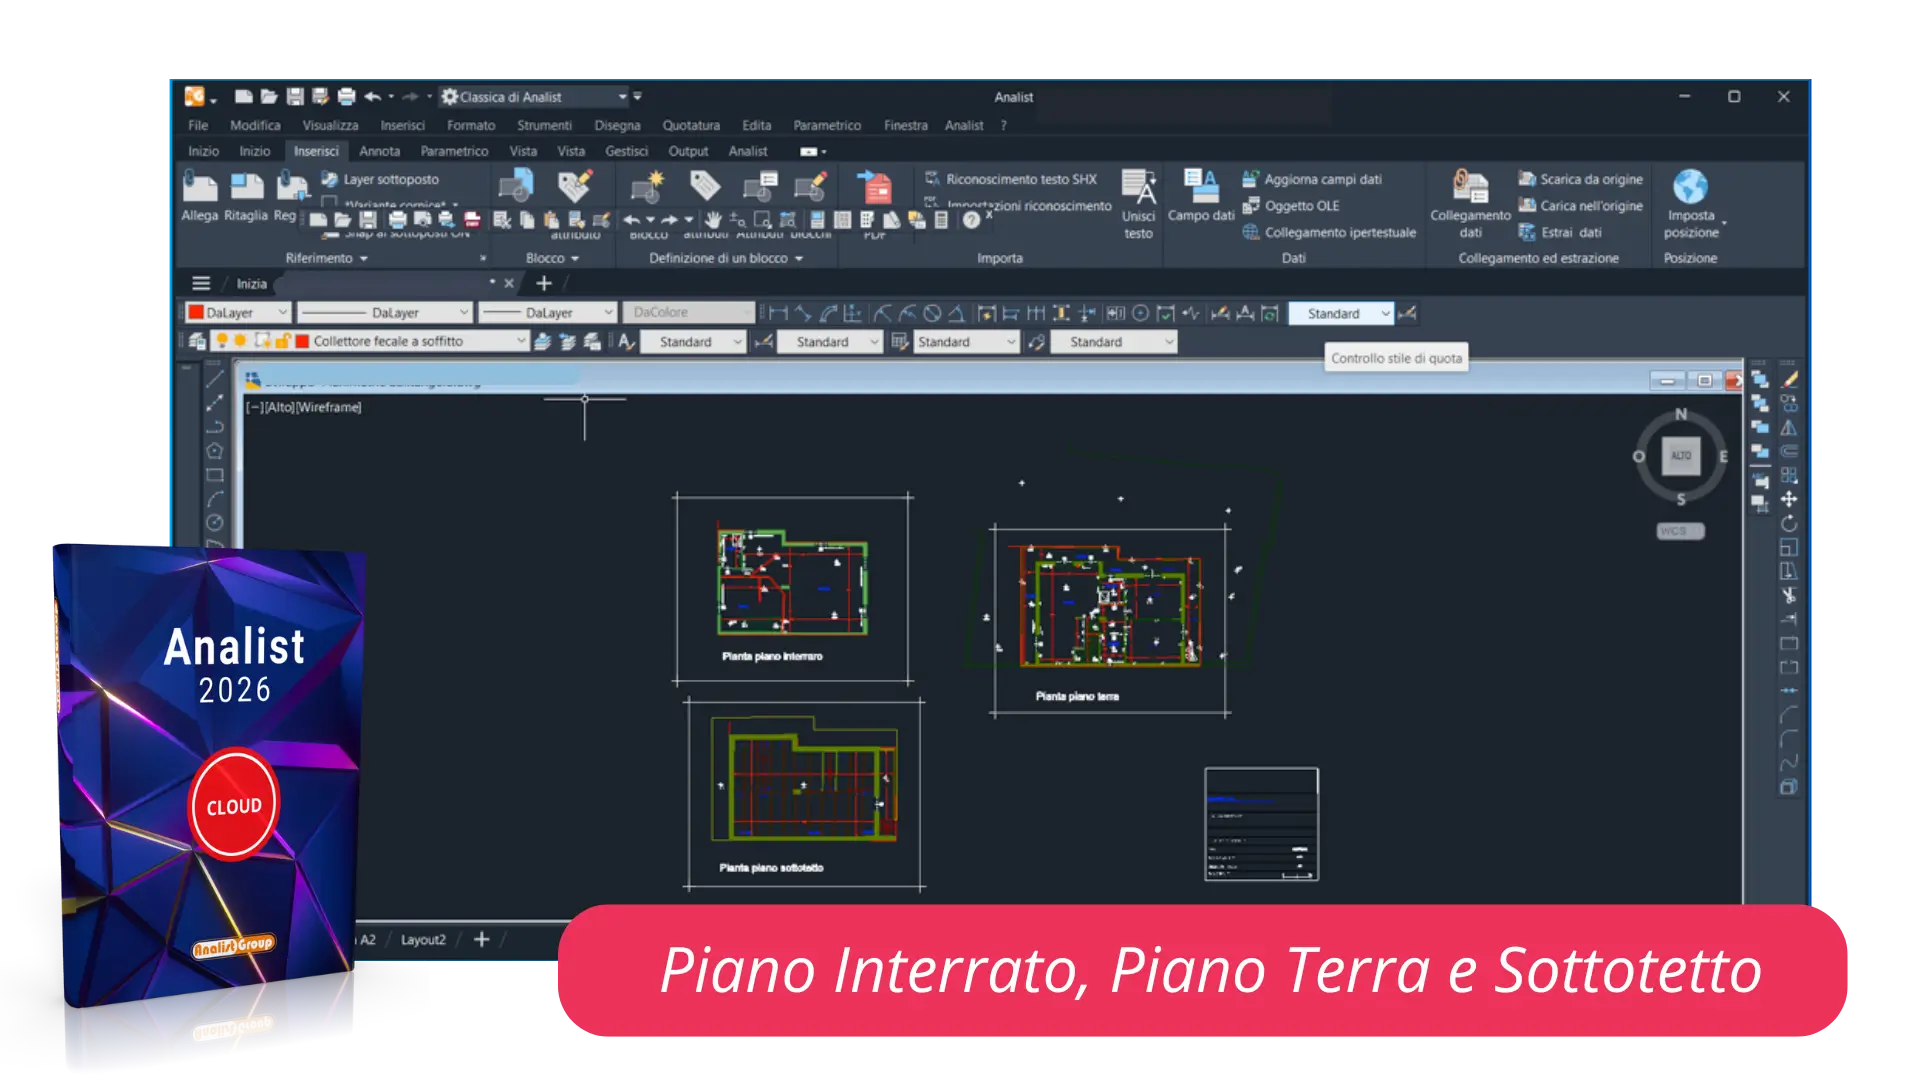
Task: Click the Allega attach icon
Action: [199, 188]
